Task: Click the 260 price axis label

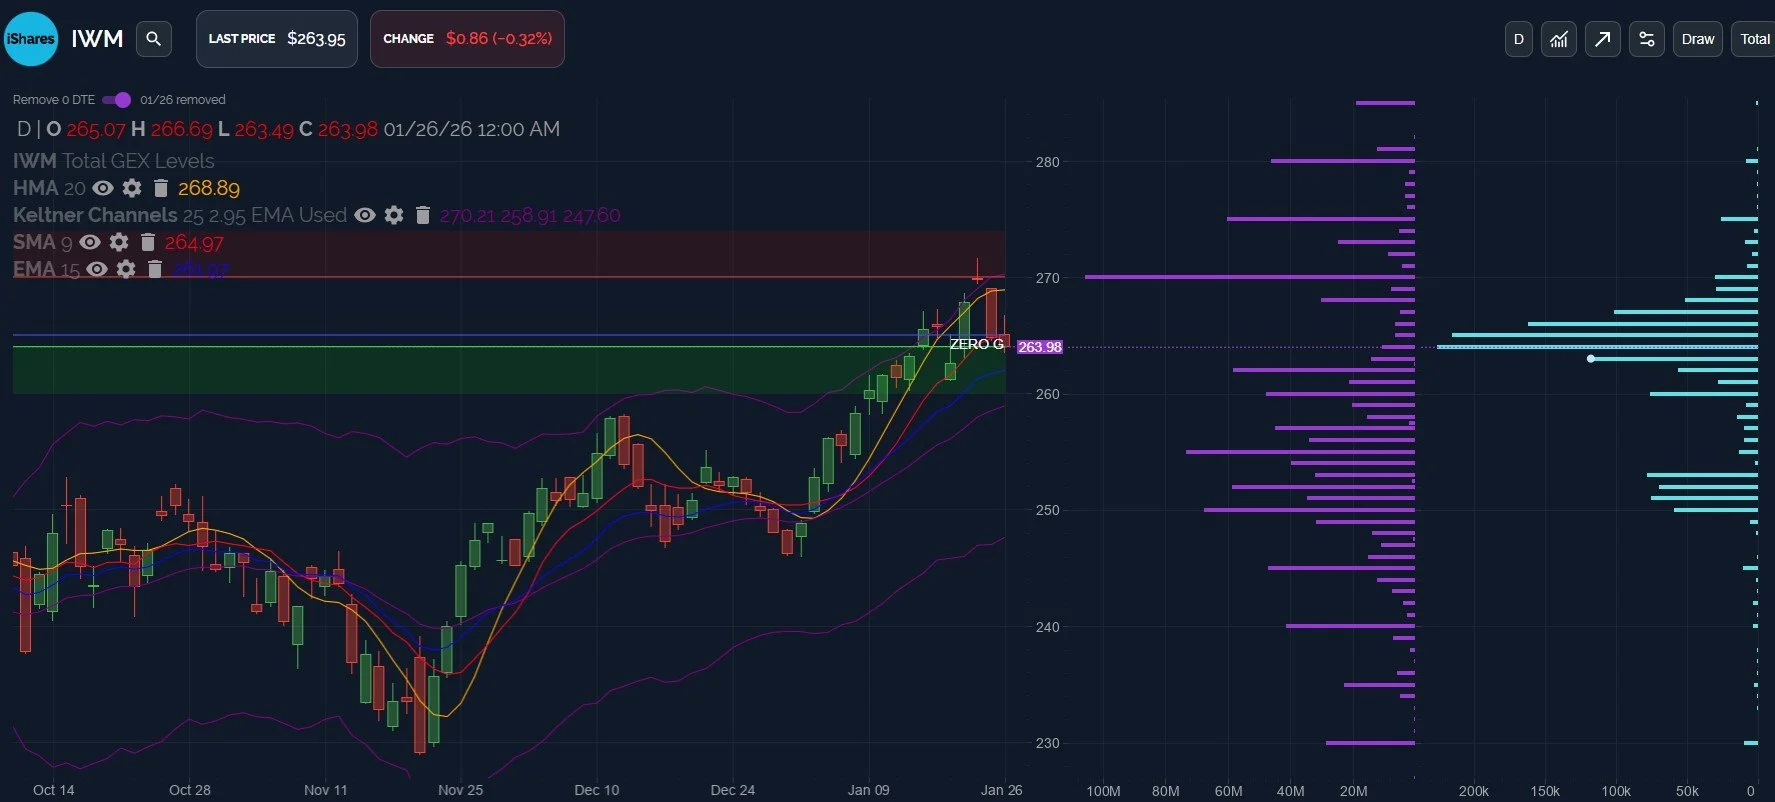Action: (x=1047, y=394)
